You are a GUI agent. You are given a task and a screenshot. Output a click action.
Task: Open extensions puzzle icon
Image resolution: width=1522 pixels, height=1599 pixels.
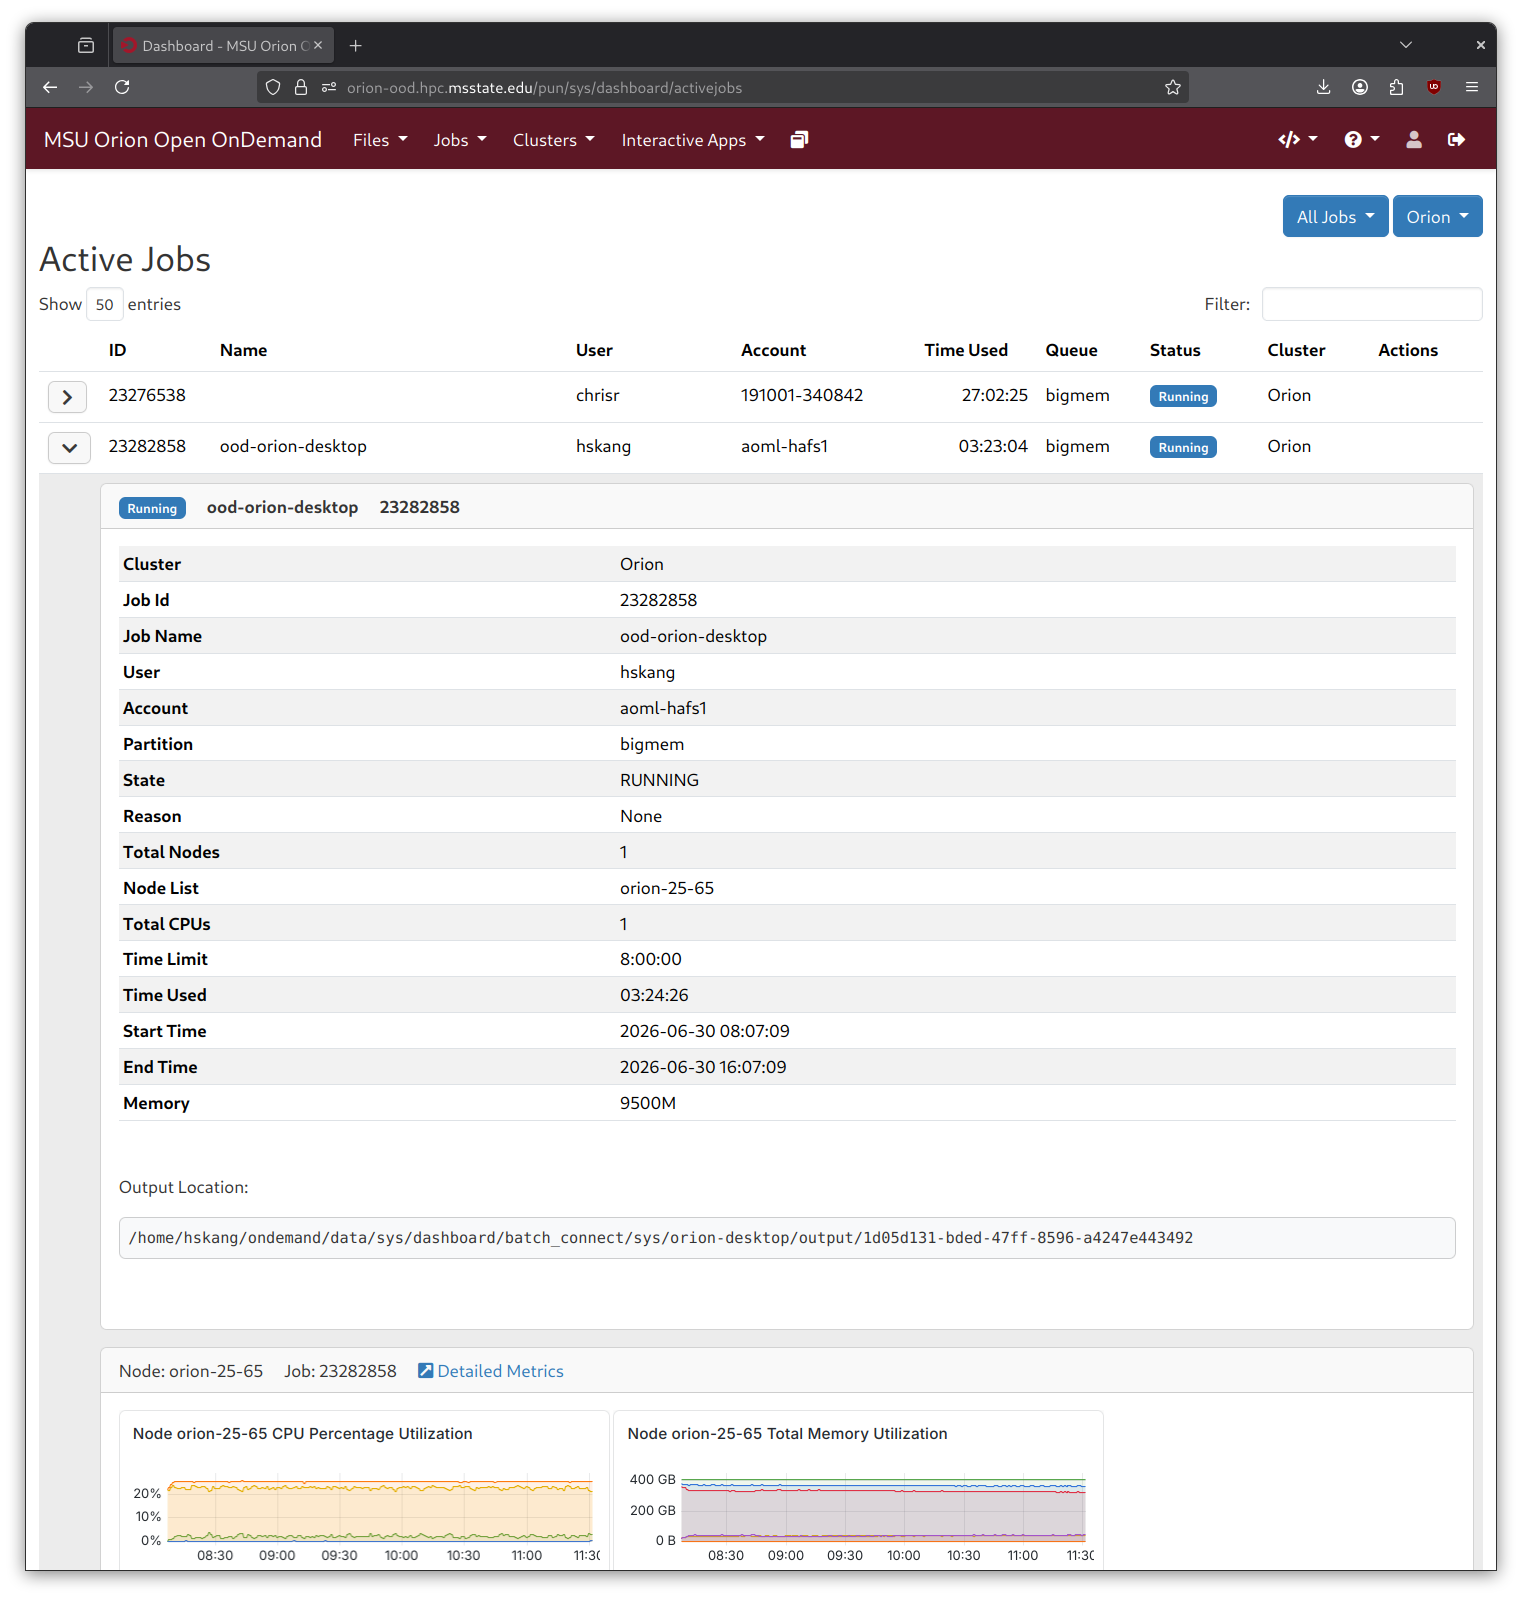(x=1397, y=87)
